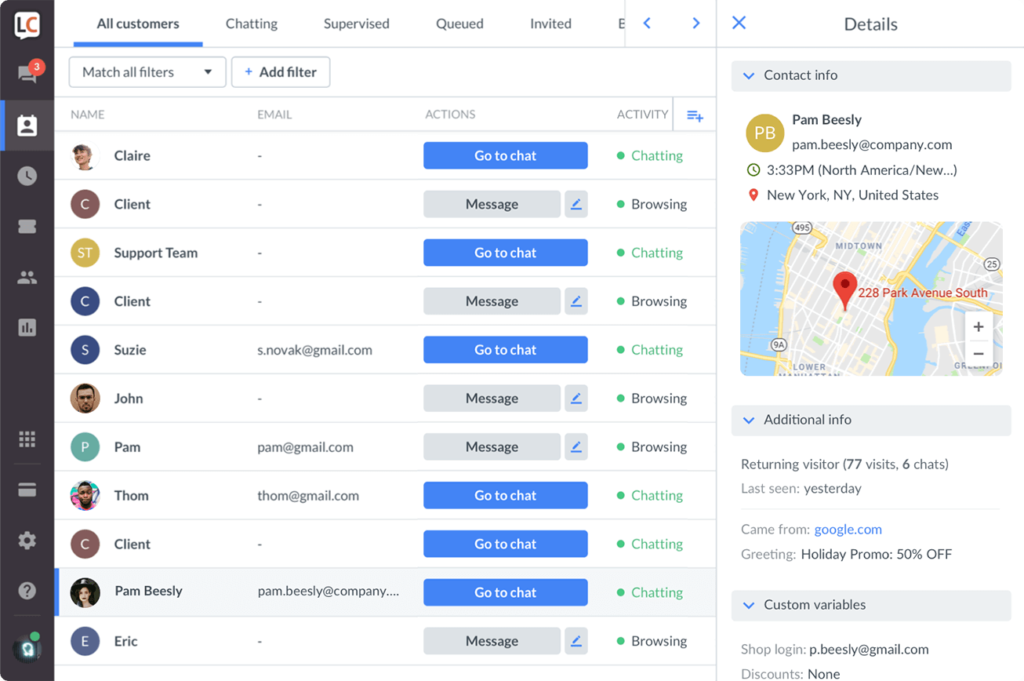Open the Tickets section in the sidebar

(x=26, y=226)
